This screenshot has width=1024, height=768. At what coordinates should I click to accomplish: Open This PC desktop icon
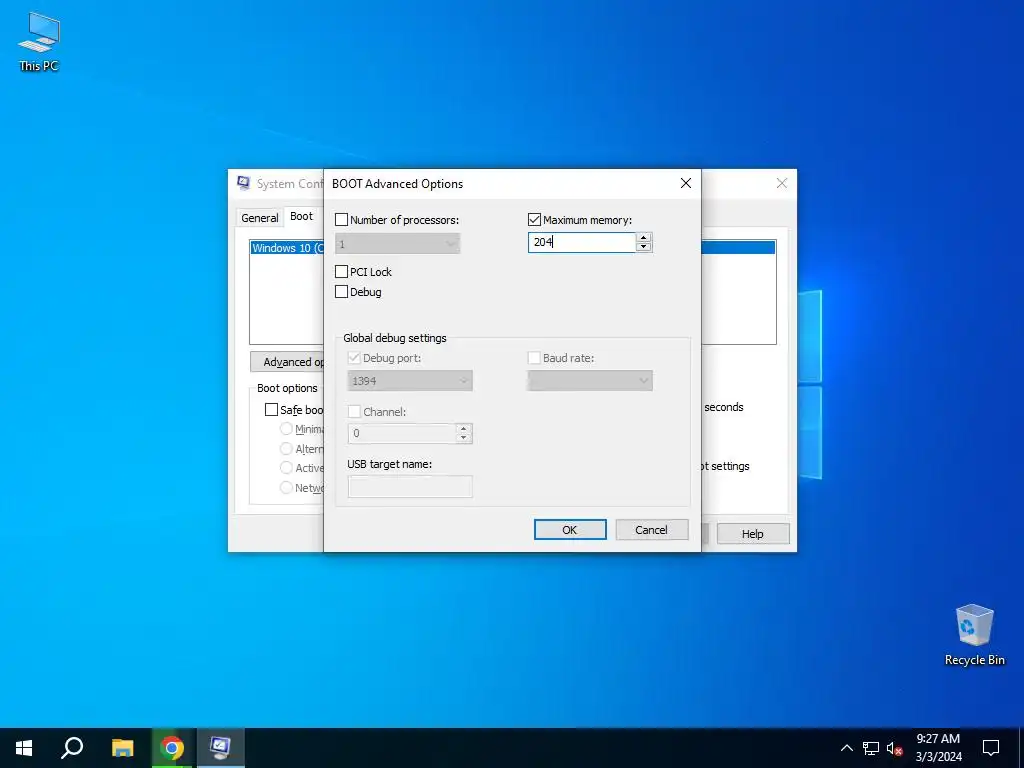pyautogui.click(x=39, y=42)
